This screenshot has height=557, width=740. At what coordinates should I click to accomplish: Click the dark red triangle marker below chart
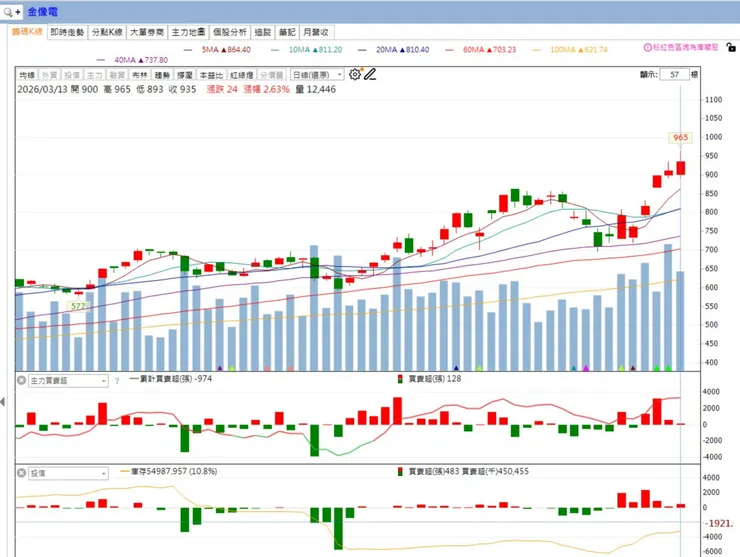point(633,368)
